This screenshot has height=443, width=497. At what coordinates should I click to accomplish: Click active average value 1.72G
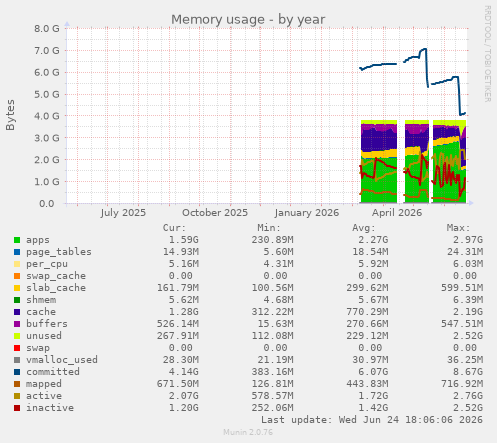pyautogui.click(x=373, y=396)
